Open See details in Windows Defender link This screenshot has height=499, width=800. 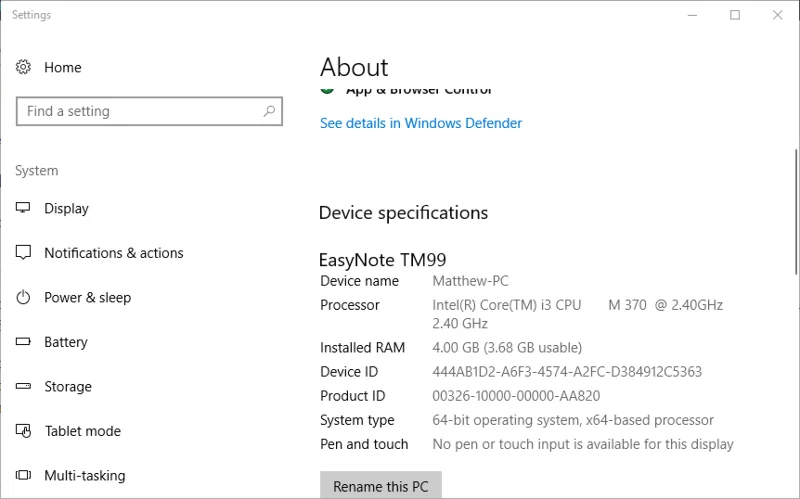(421, 123)
